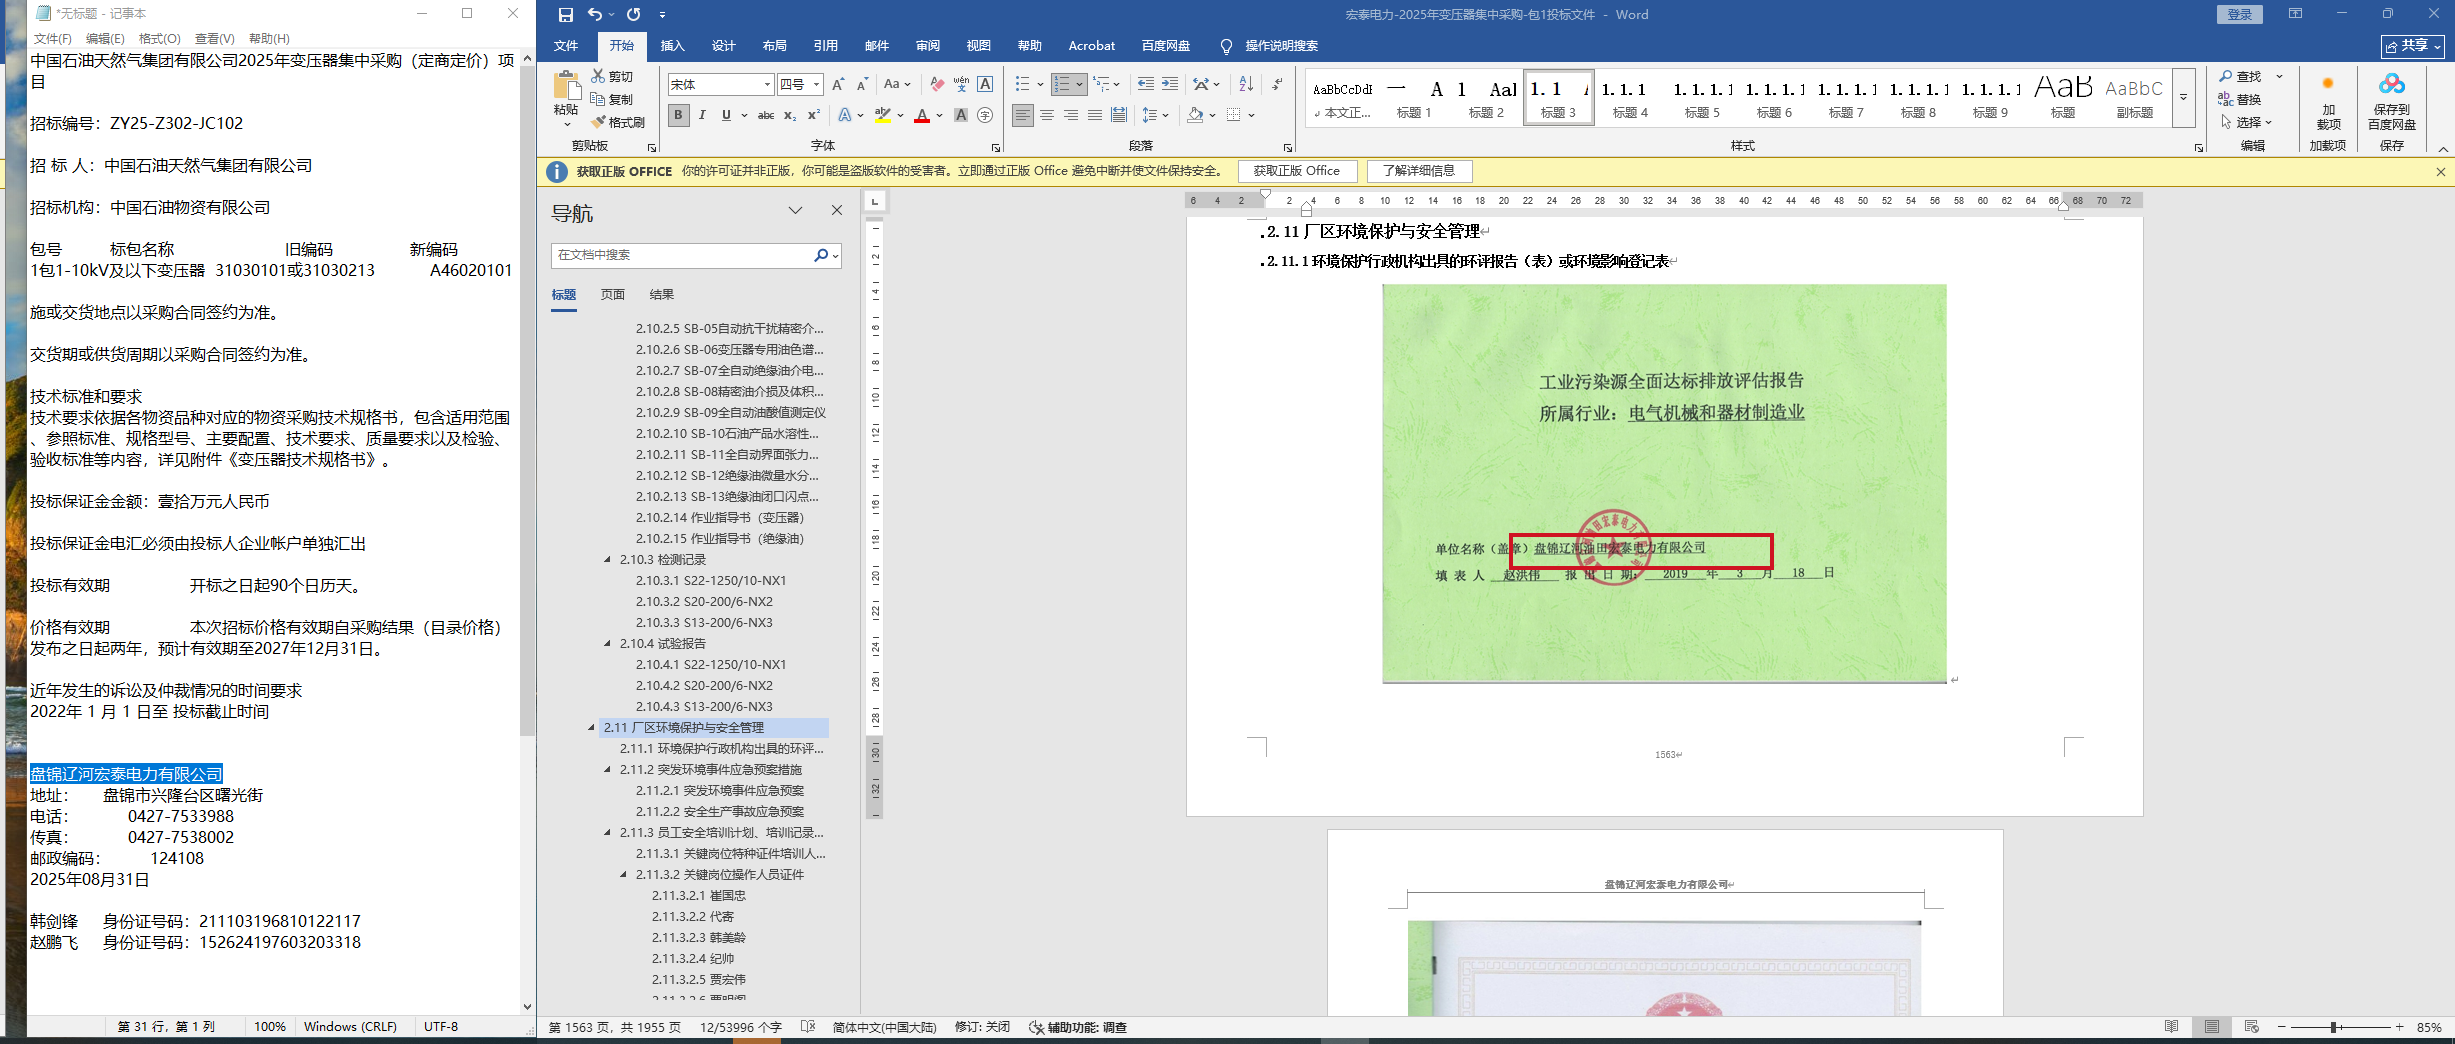Pick the red font color button
This screenshot has height=1044, width=2455.
coord(921,115)
